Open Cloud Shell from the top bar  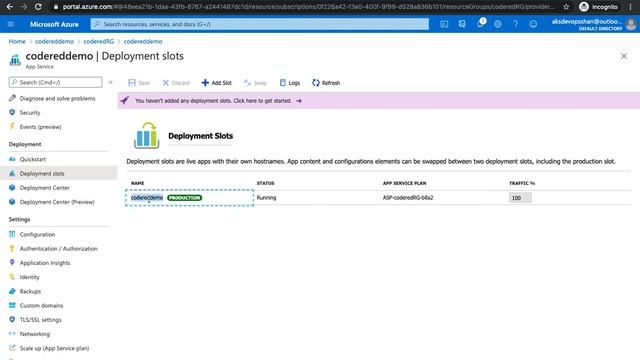(444, 24)
